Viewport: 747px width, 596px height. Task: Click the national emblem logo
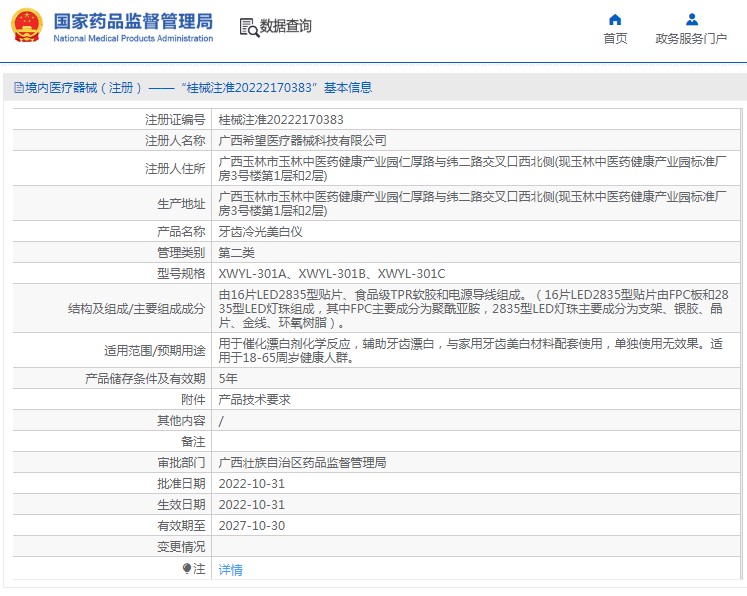(x=27, y=26)
